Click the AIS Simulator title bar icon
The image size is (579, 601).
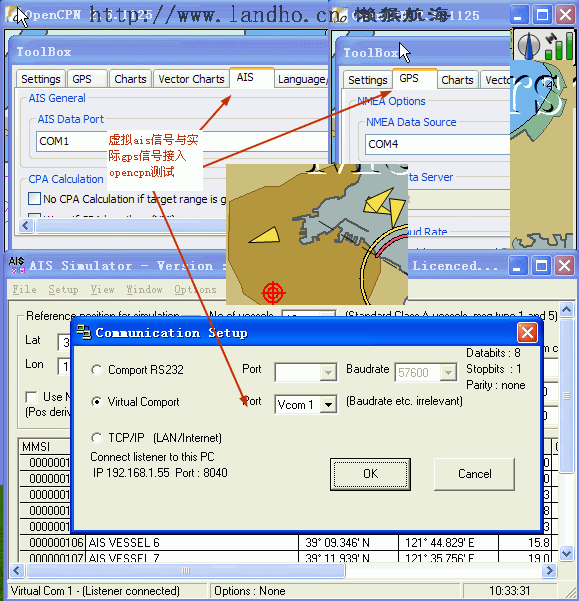[17, 265]
